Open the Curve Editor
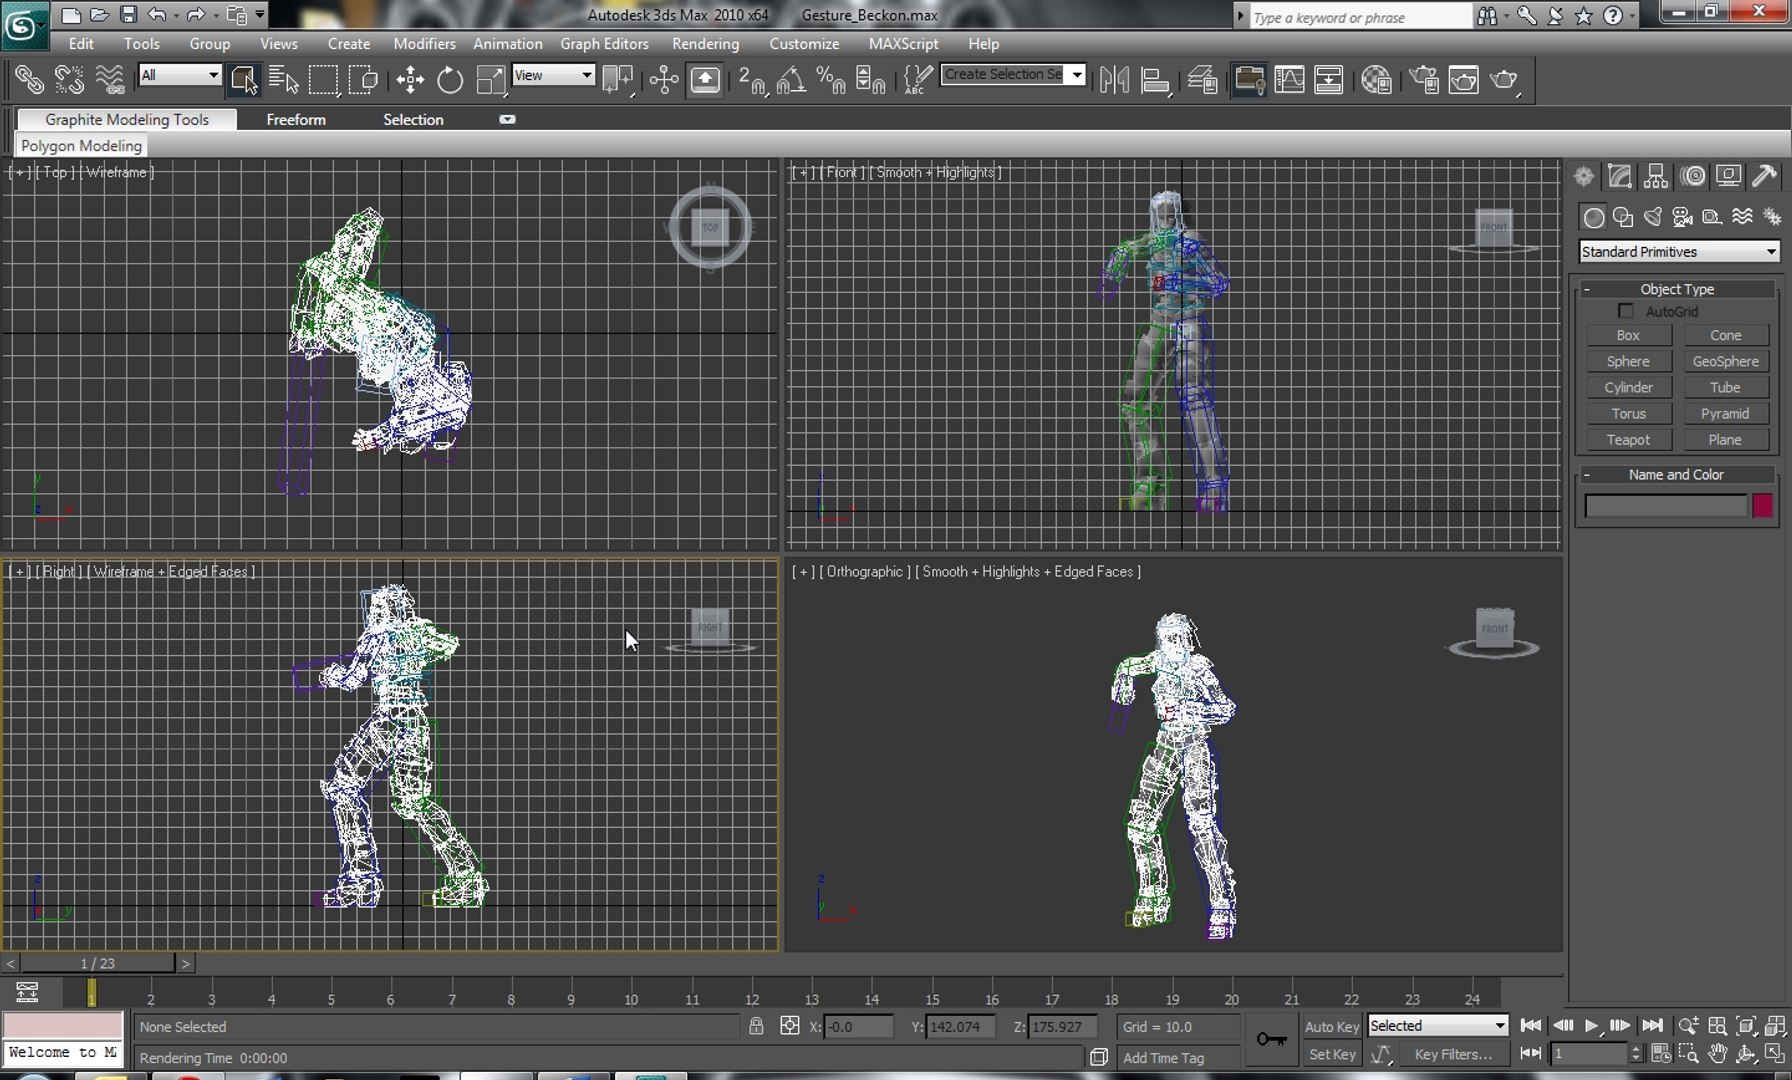 pyautogui.click(x=1289, y=80)
